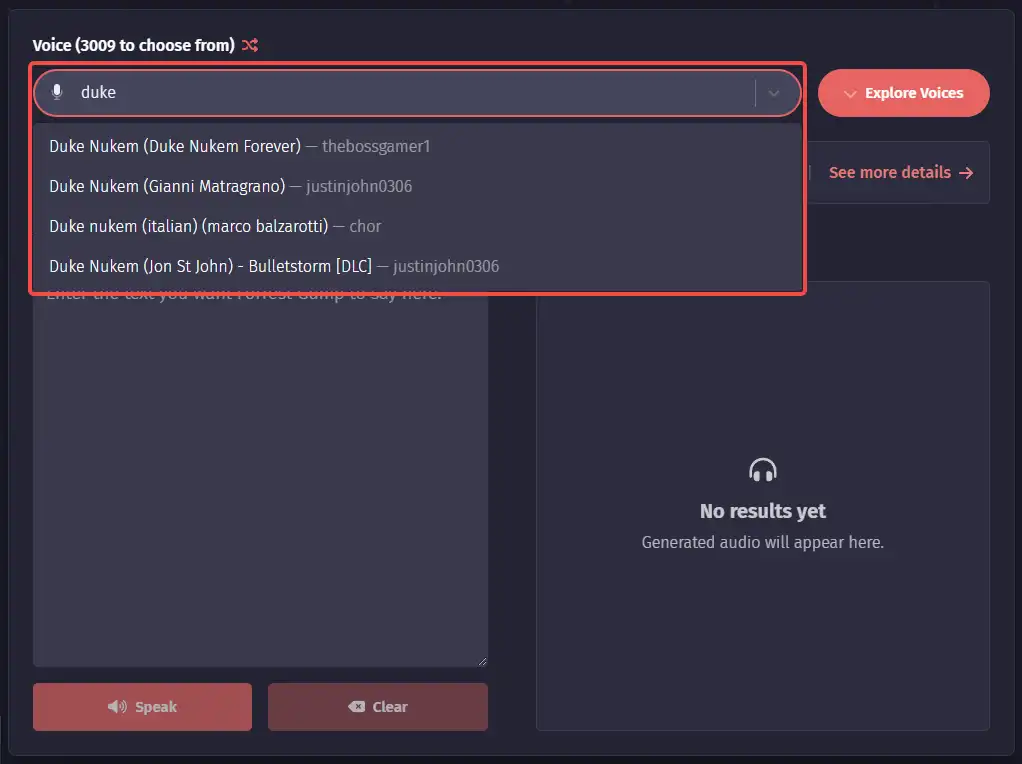
Task: Click the 'Voice (3009 to choose from)' label
Action: pyautogui.click(x=134, y=45)
